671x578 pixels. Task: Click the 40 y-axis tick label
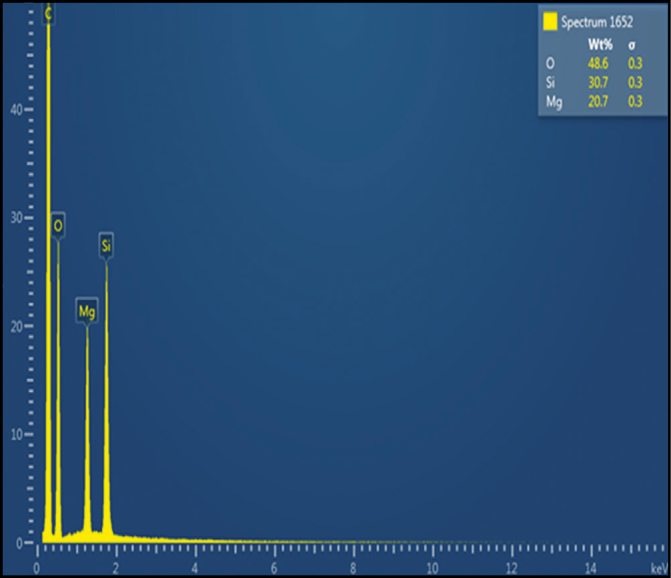pyautogui.click(x=16, y=110)
